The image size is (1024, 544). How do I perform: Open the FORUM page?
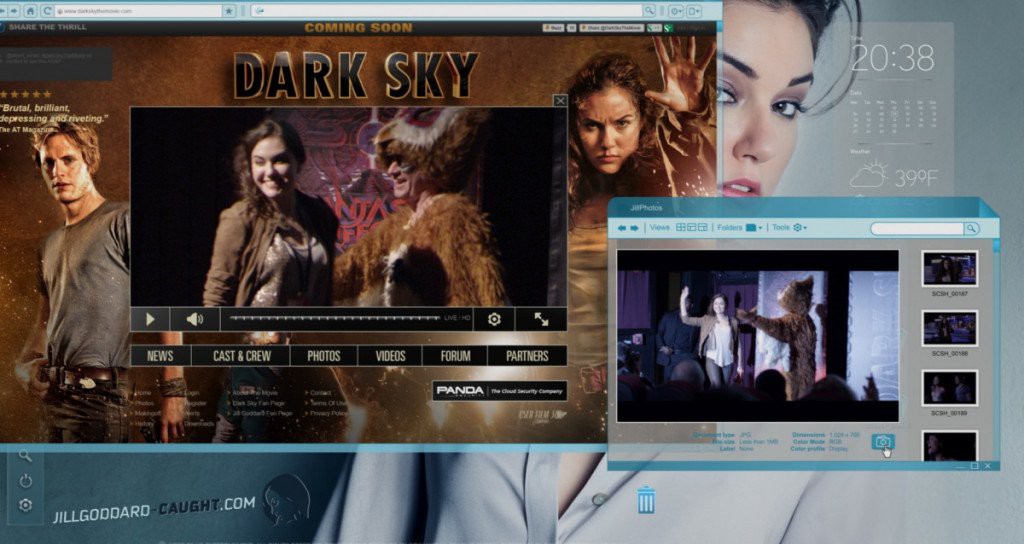point(455,356)
